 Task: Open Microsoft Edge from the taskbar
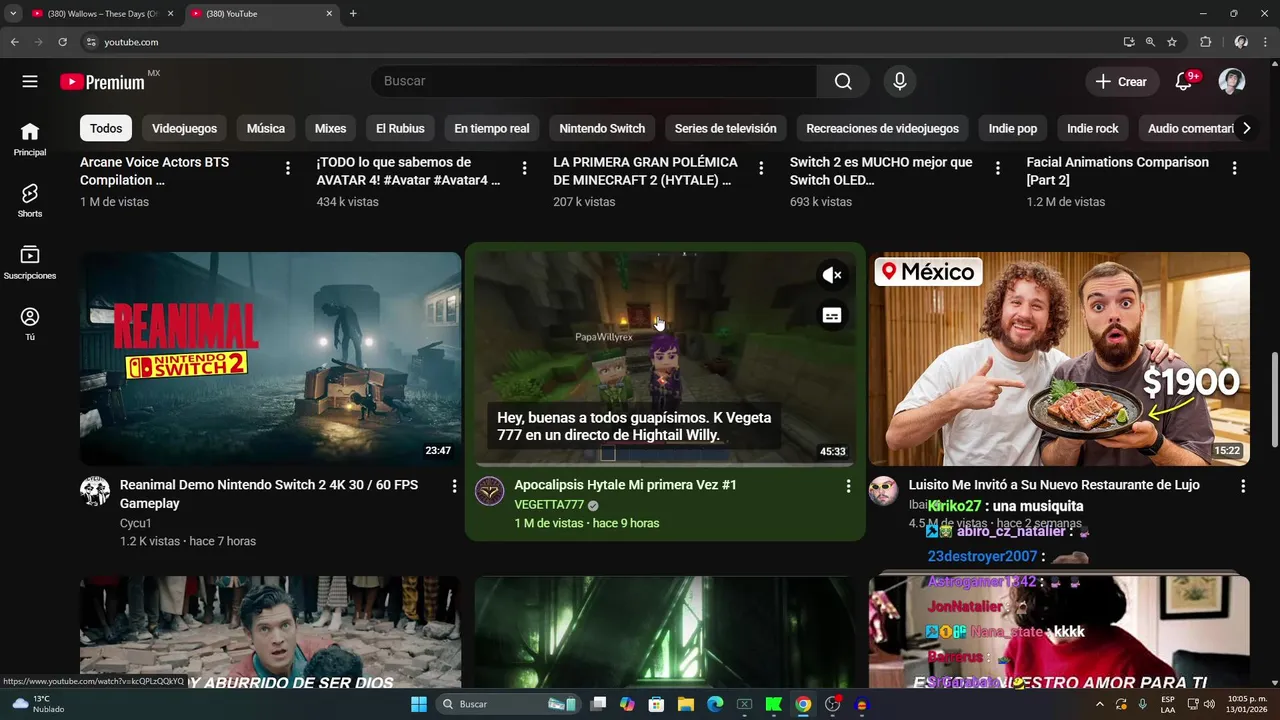coord(715,704)
